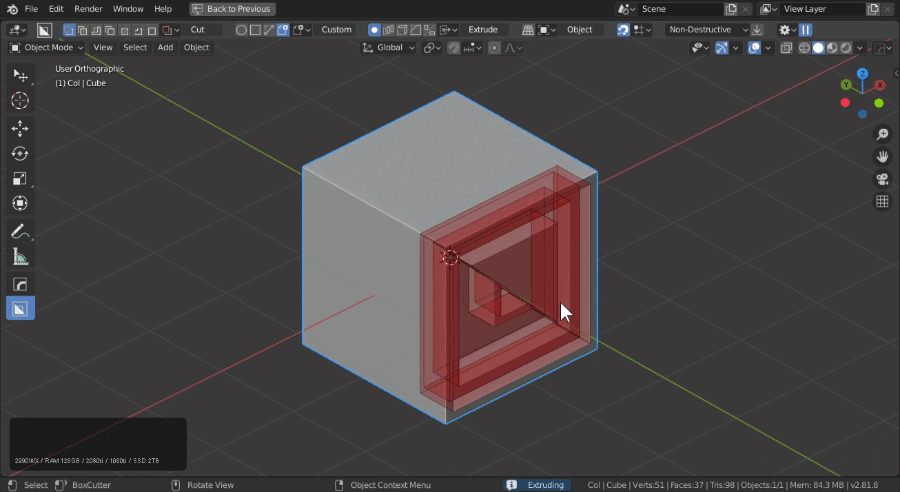Choose the Box cutter shape
Viewport: 900px width, 492px height.
click(255, 30)
